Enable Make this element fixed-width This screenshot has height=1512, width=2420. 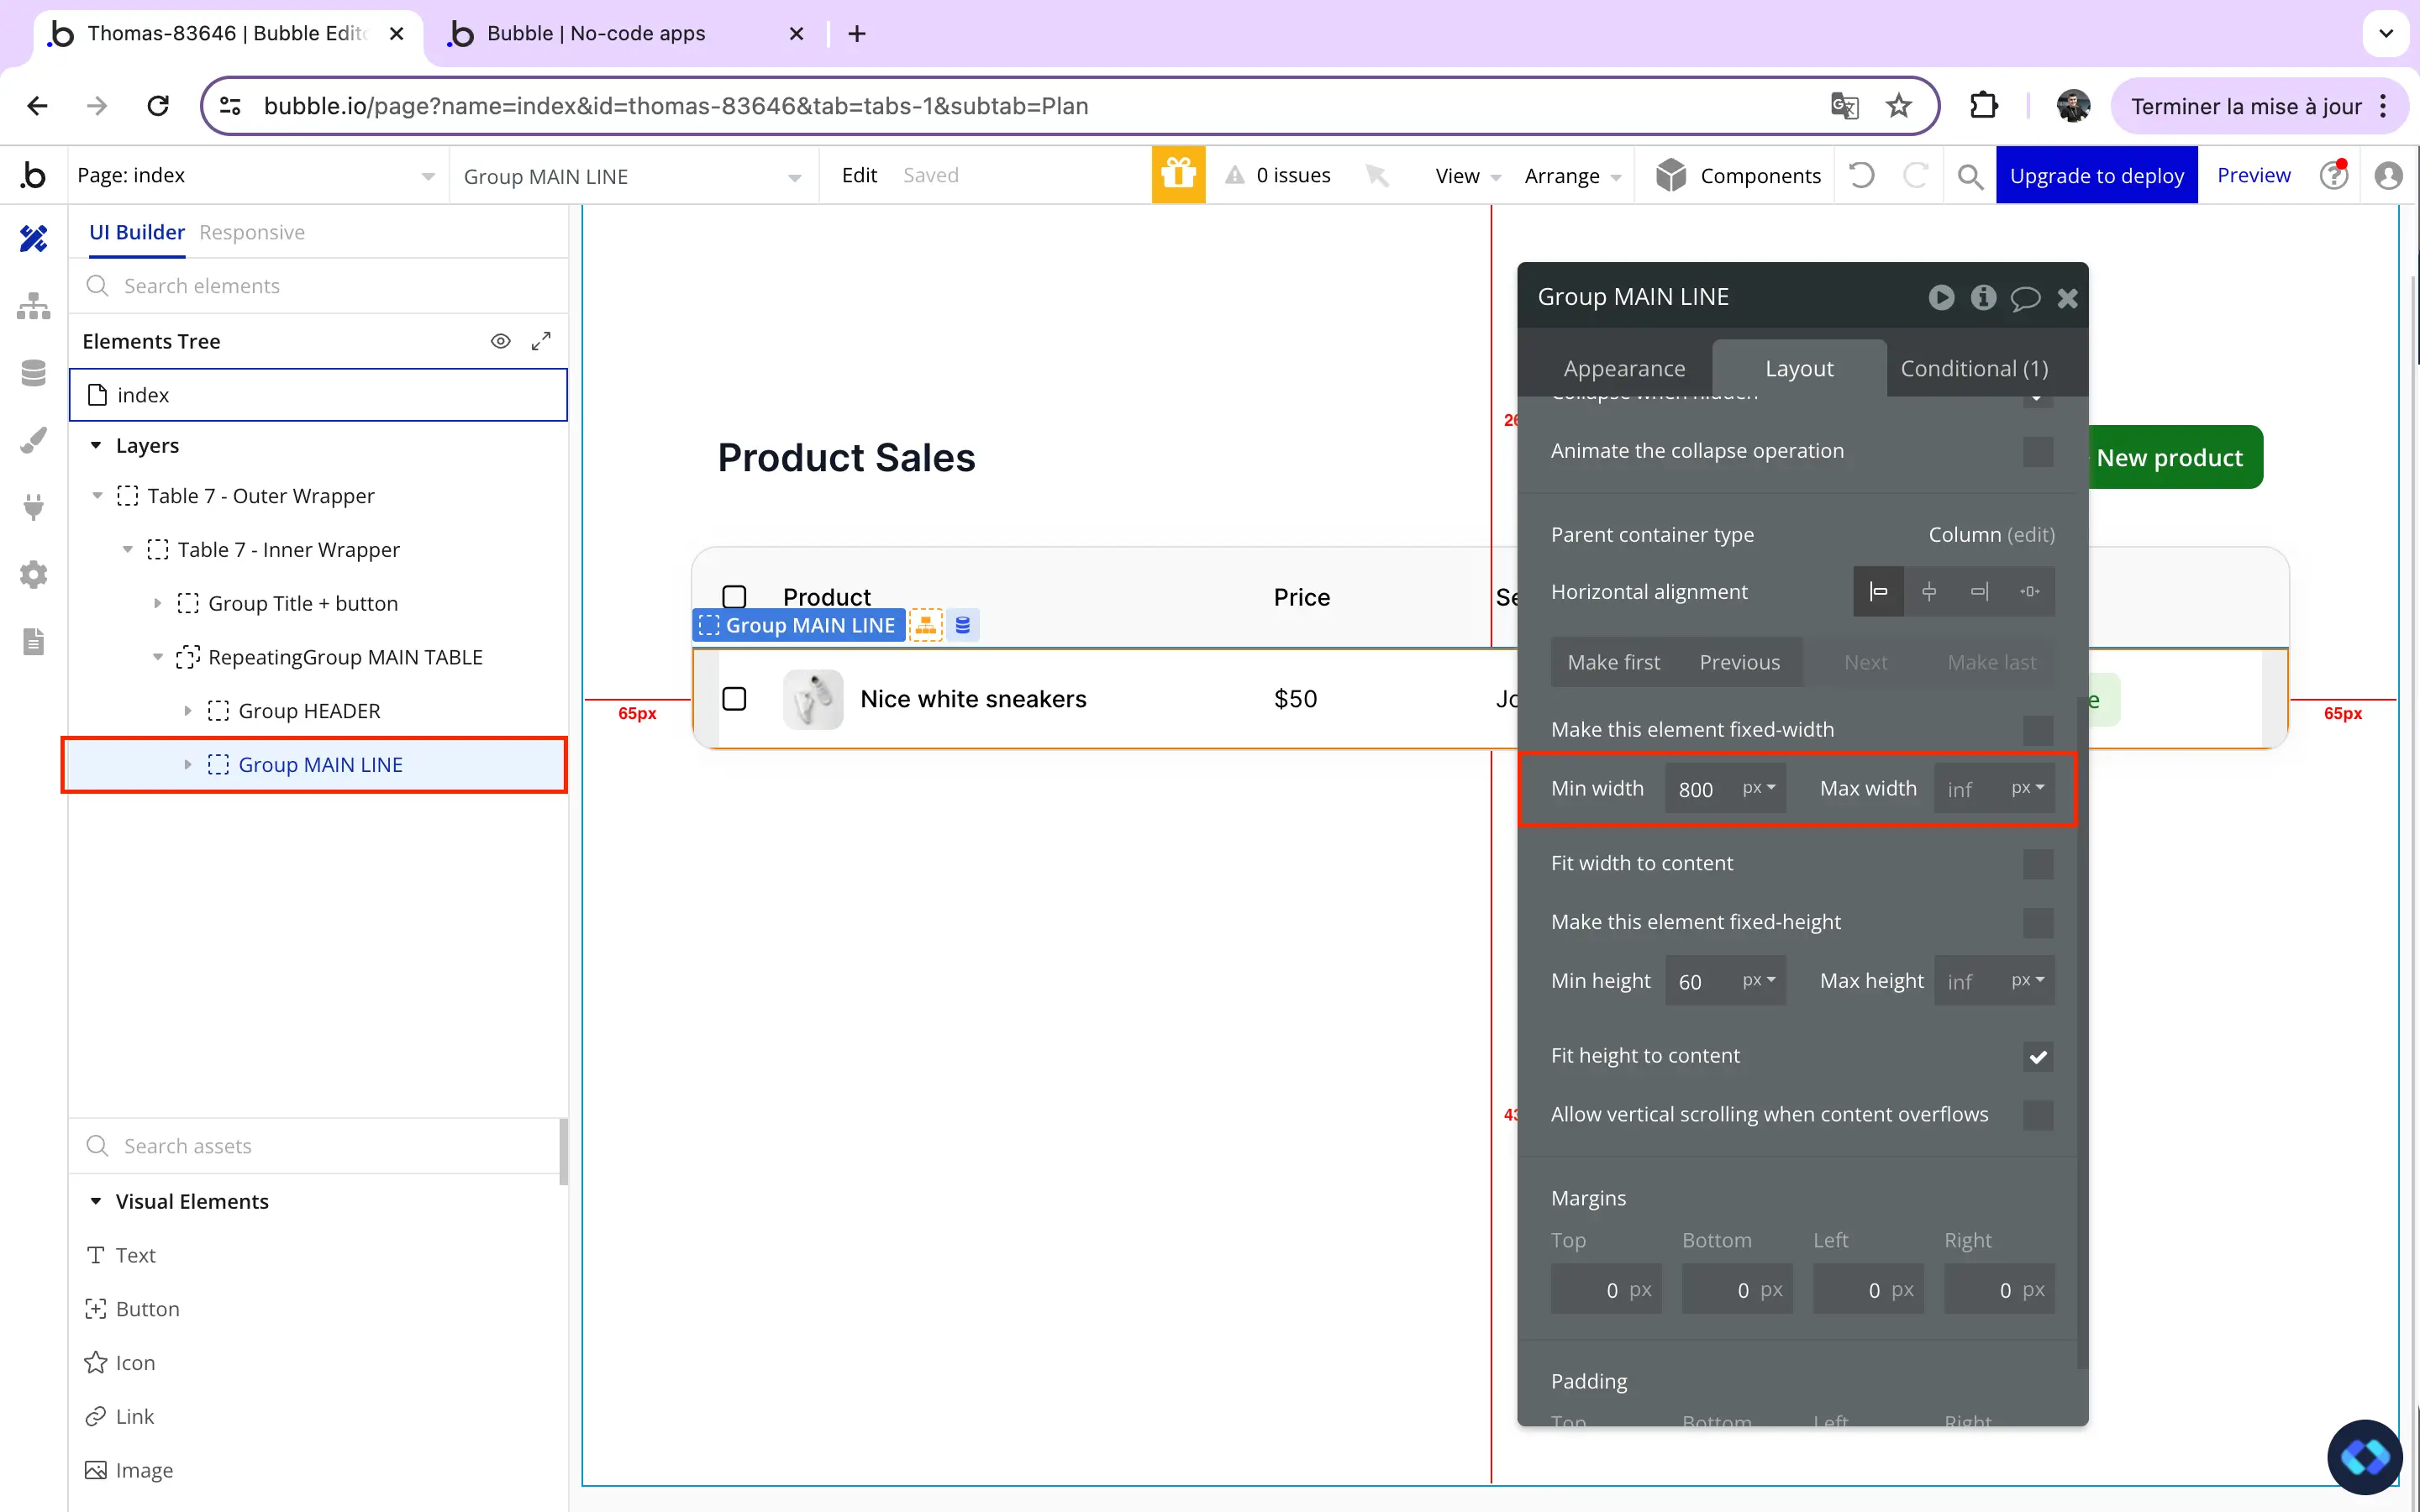point(2038,730)
